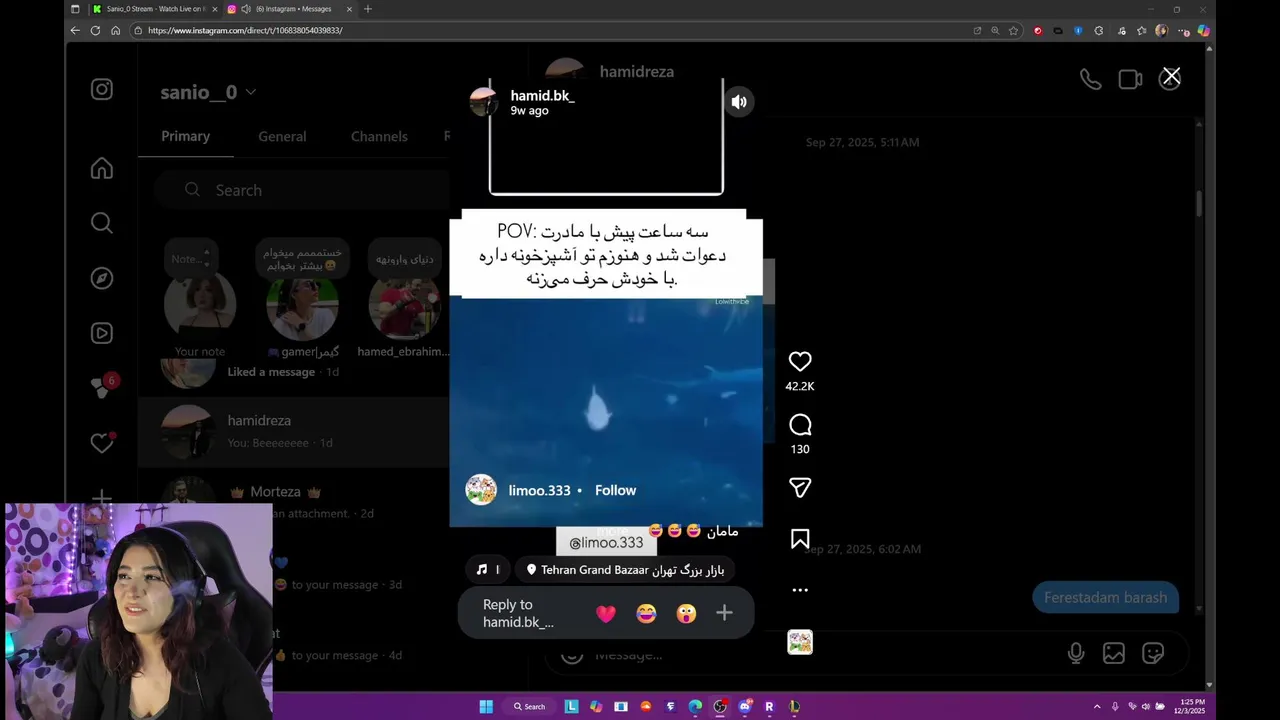Start audio call with hamidreza
The width and height of the screenshot is (1280, 720).
coord(1090,80)
